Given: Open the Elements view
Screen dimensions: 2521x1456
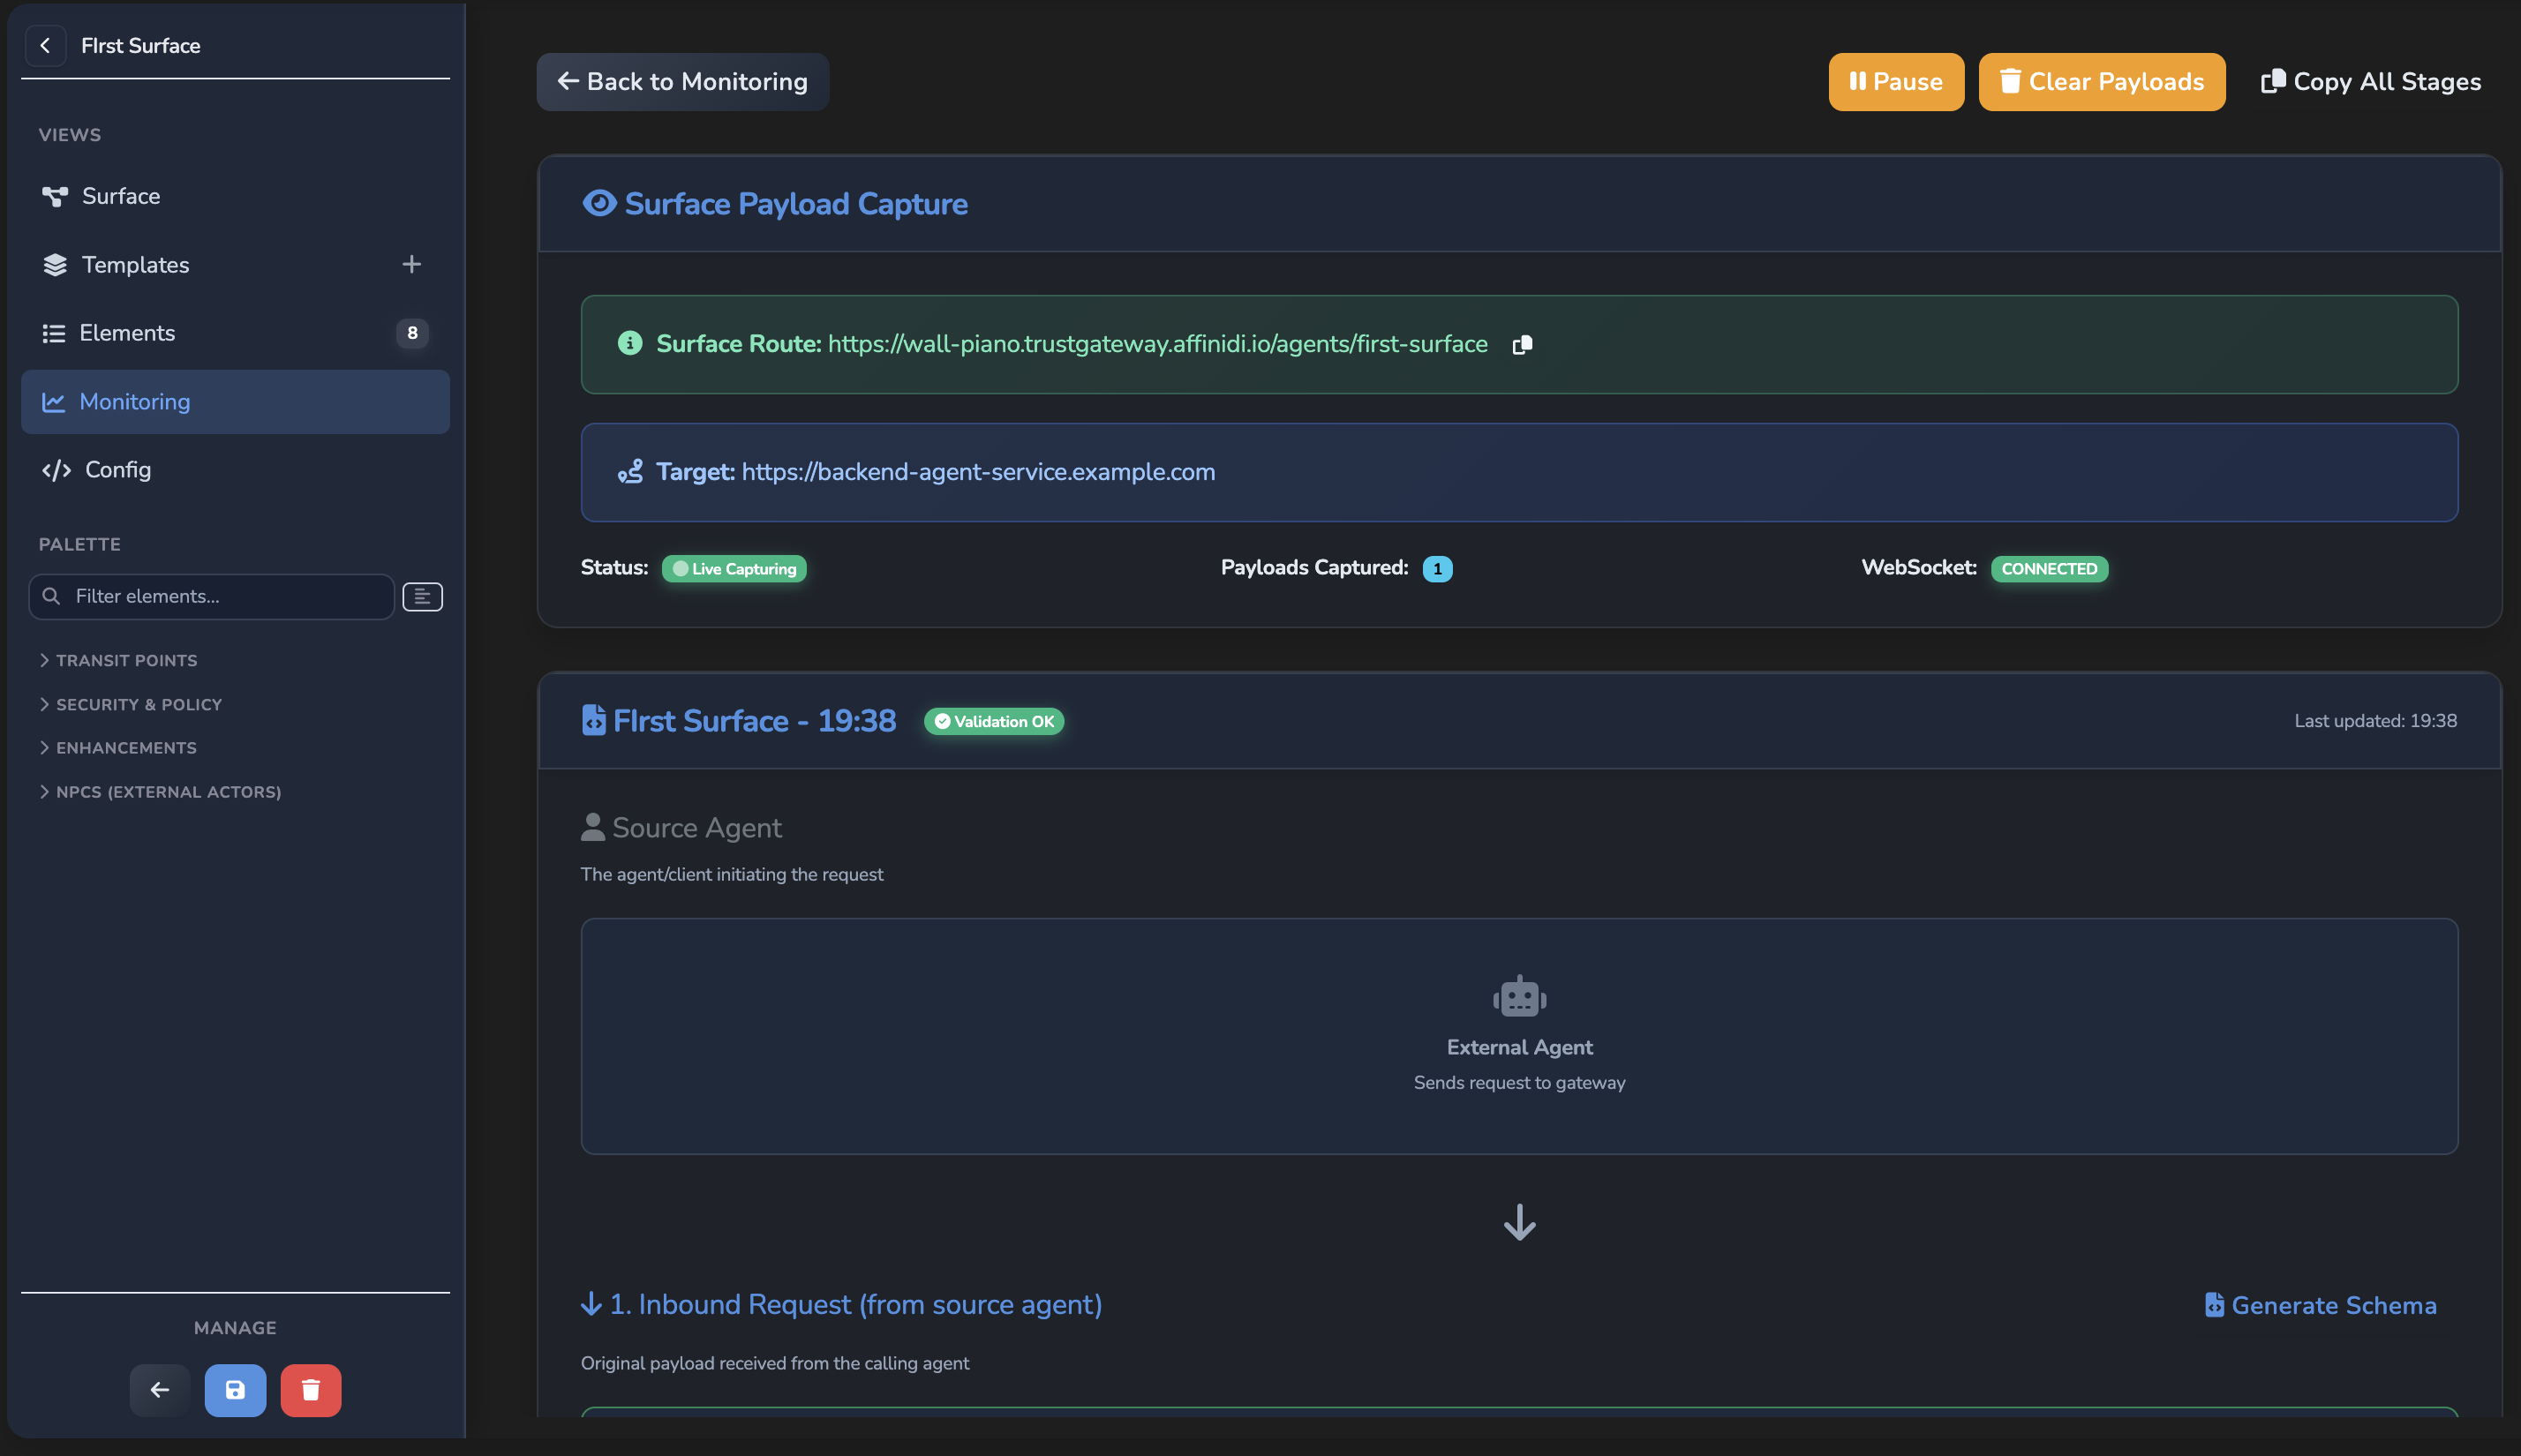Looking at the screenshot, I should point(235,333).
